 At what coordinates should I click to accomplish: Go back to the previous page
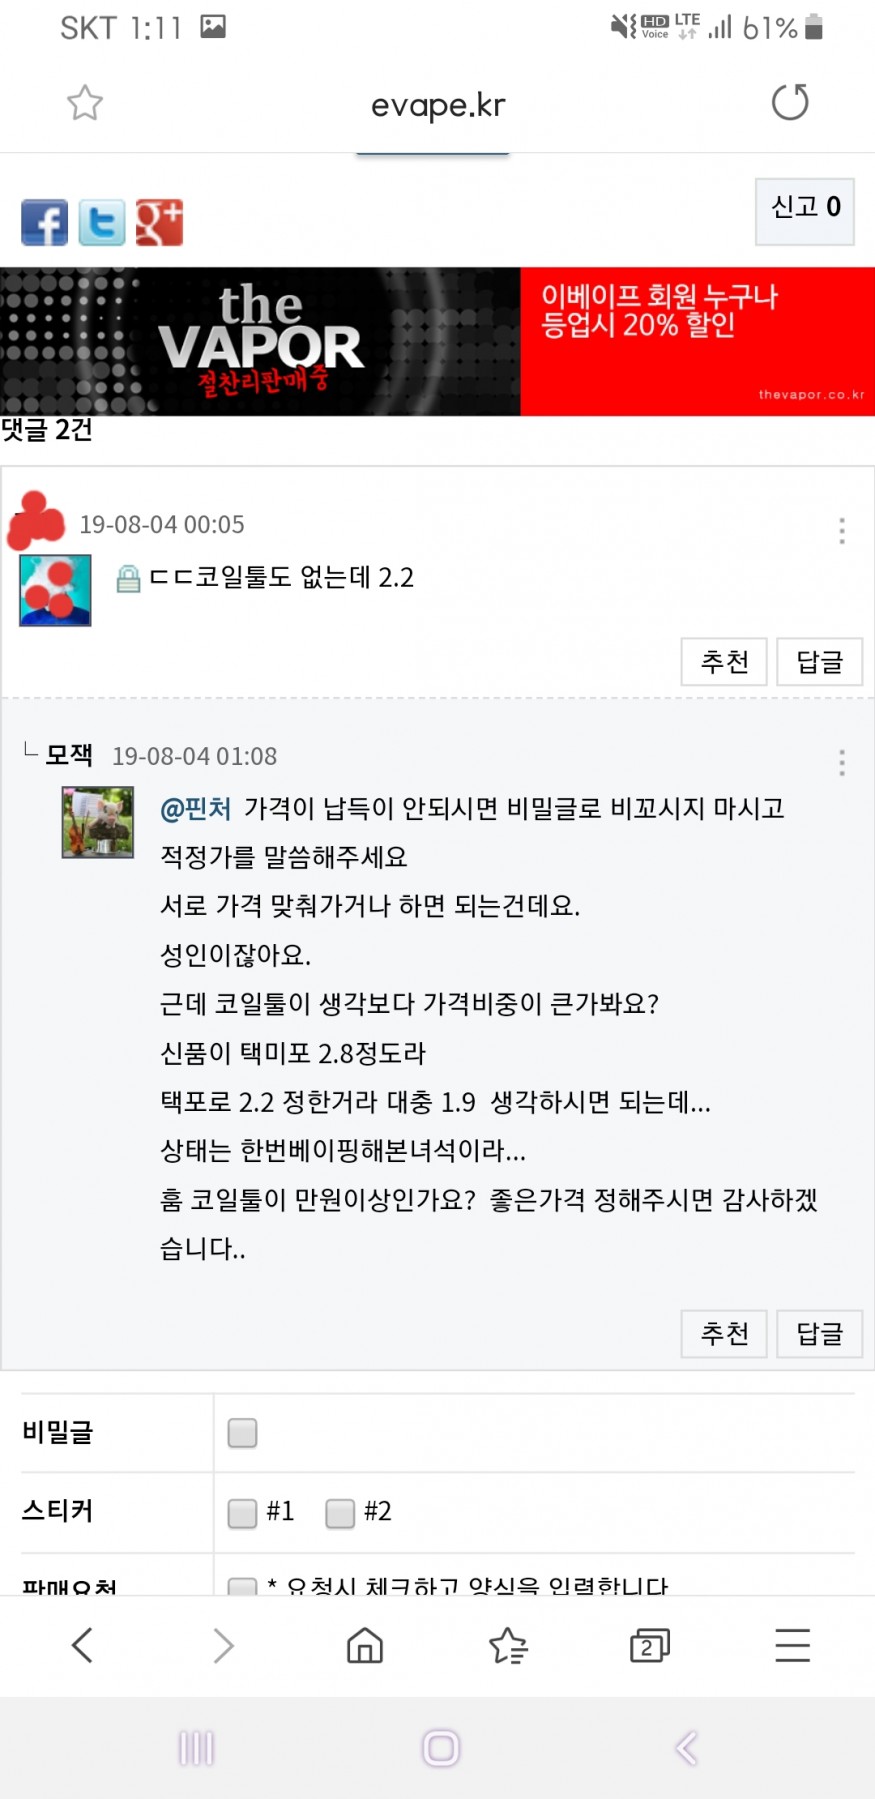pyautogui.click(x=83, y=1645)
